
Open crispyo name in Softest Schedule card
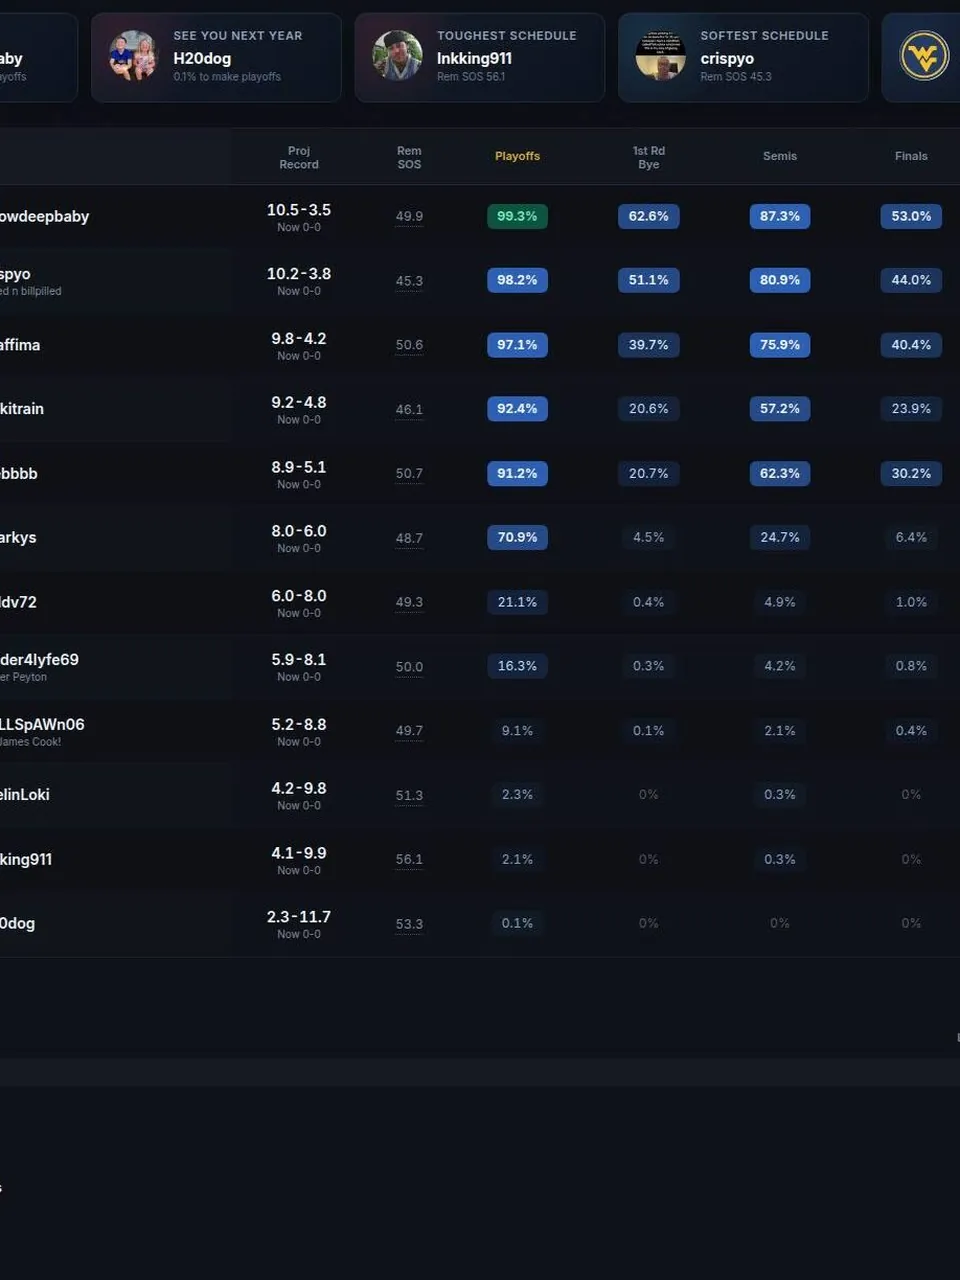tap(727, 58)
